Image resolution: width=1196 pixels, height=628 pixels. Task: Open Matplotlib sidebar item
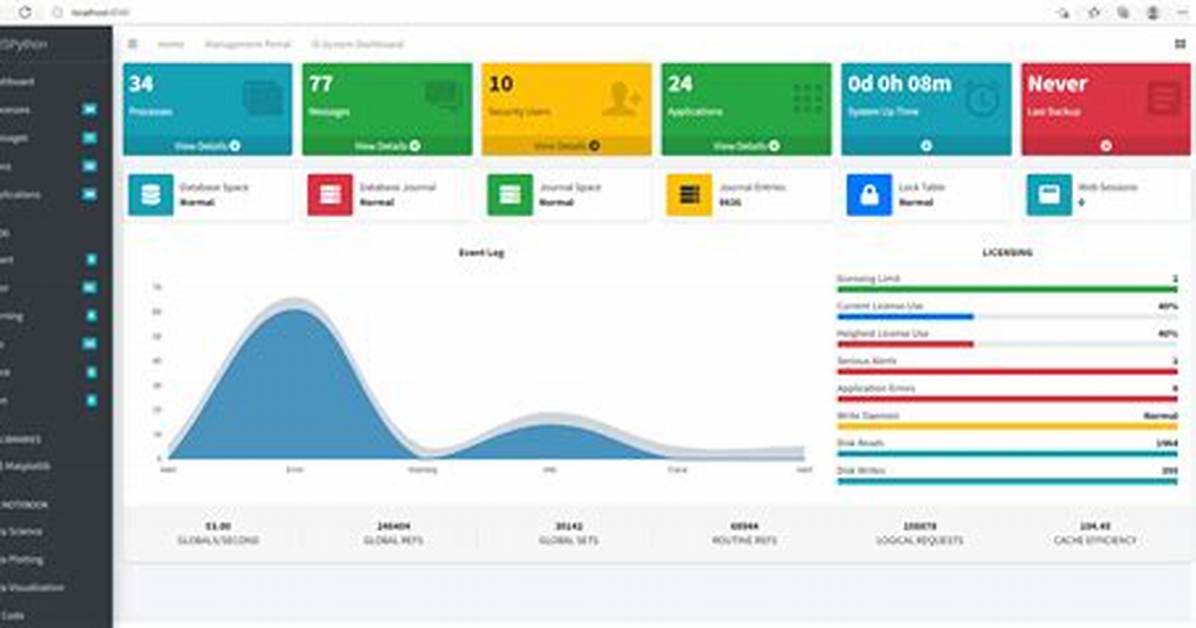(25, 466)
